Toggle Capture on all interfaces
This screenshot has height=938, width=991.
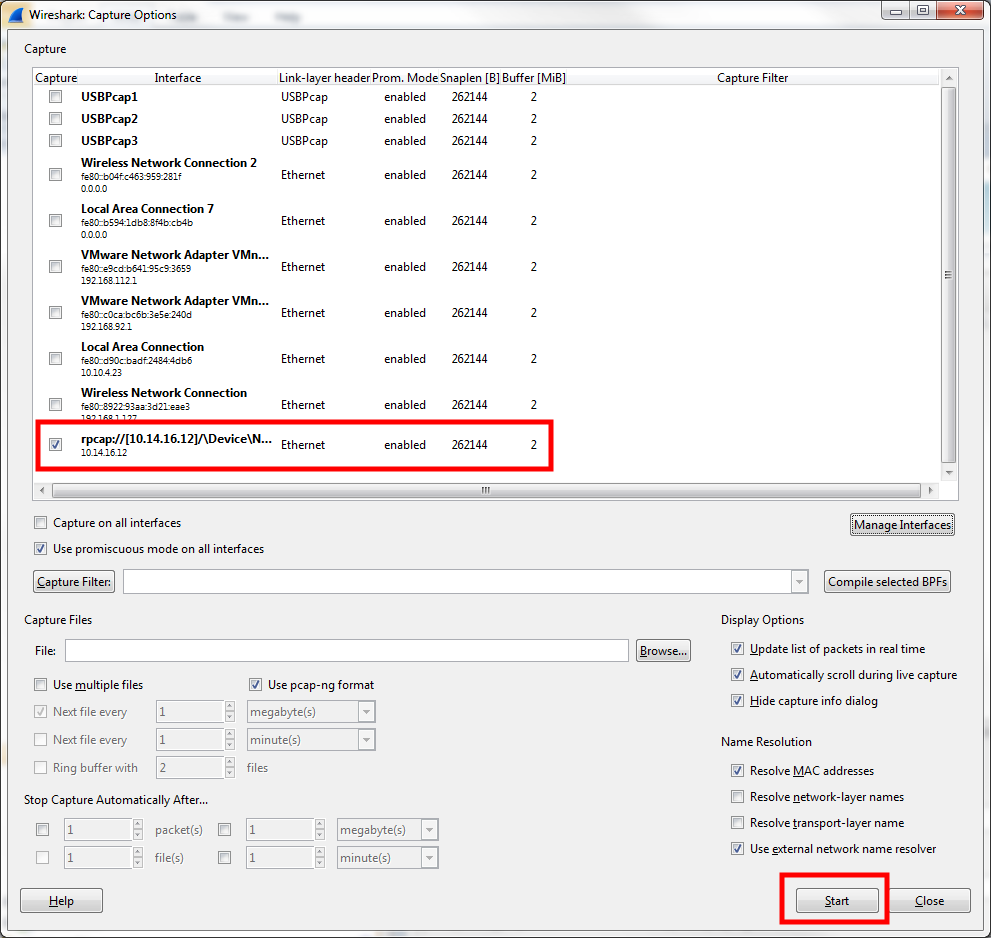coord(41,523)
